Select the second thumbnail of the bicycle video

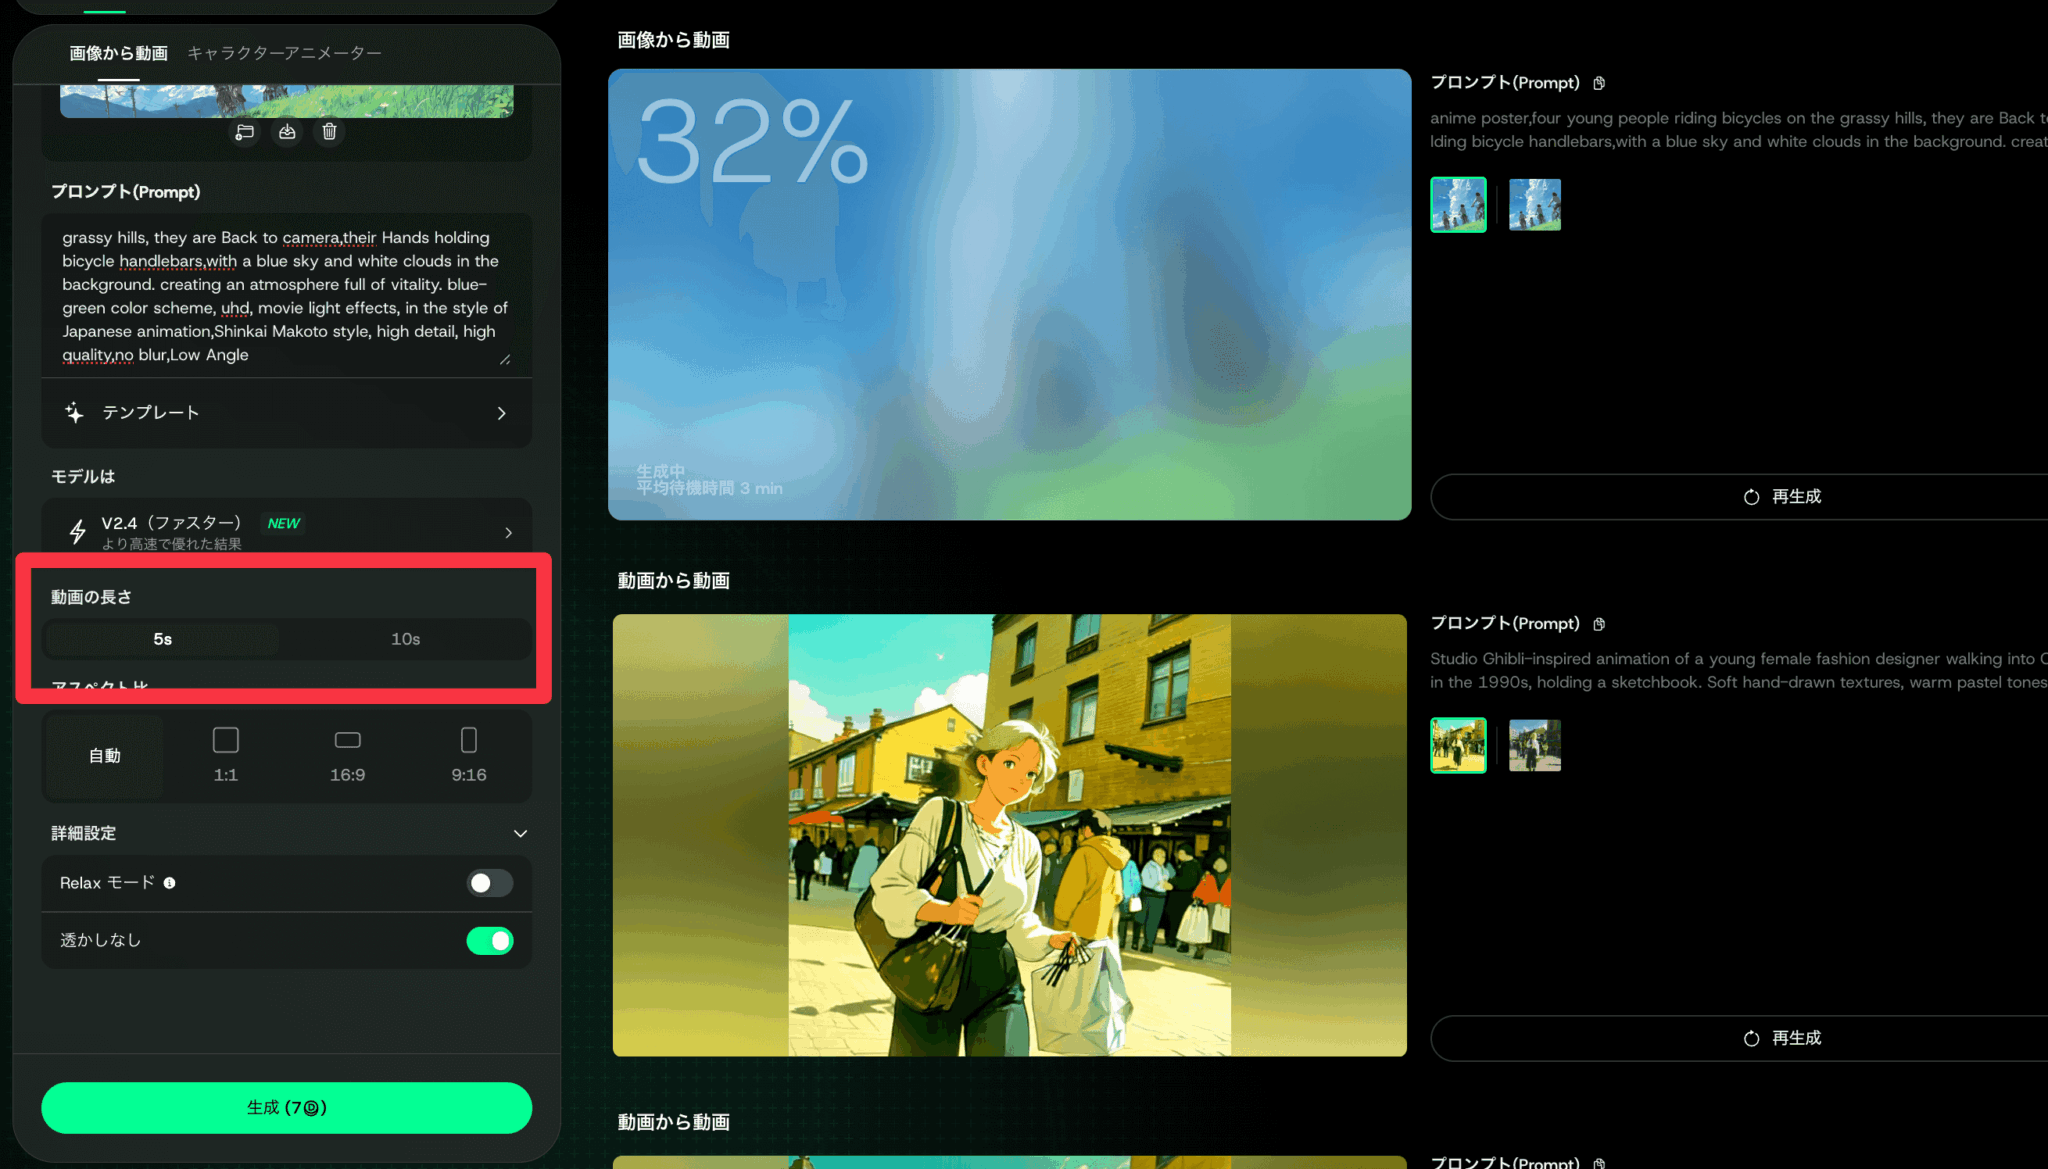1534,205
